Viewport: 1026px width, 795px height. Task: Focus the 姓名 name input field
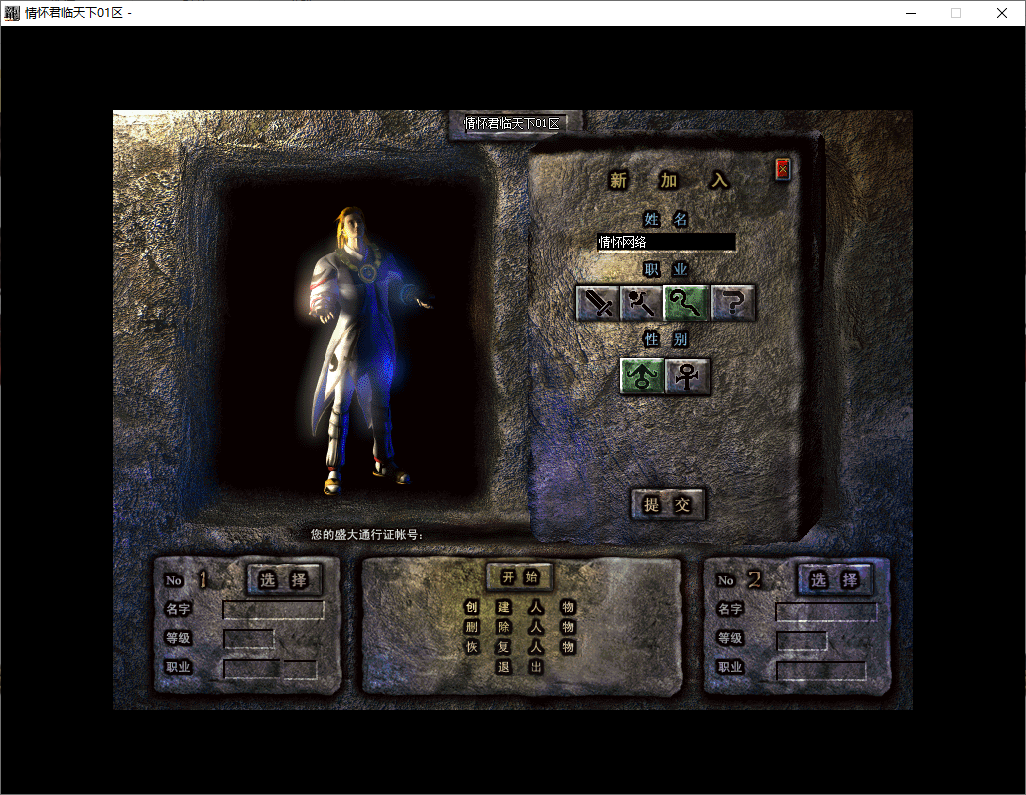click(666, 242)
